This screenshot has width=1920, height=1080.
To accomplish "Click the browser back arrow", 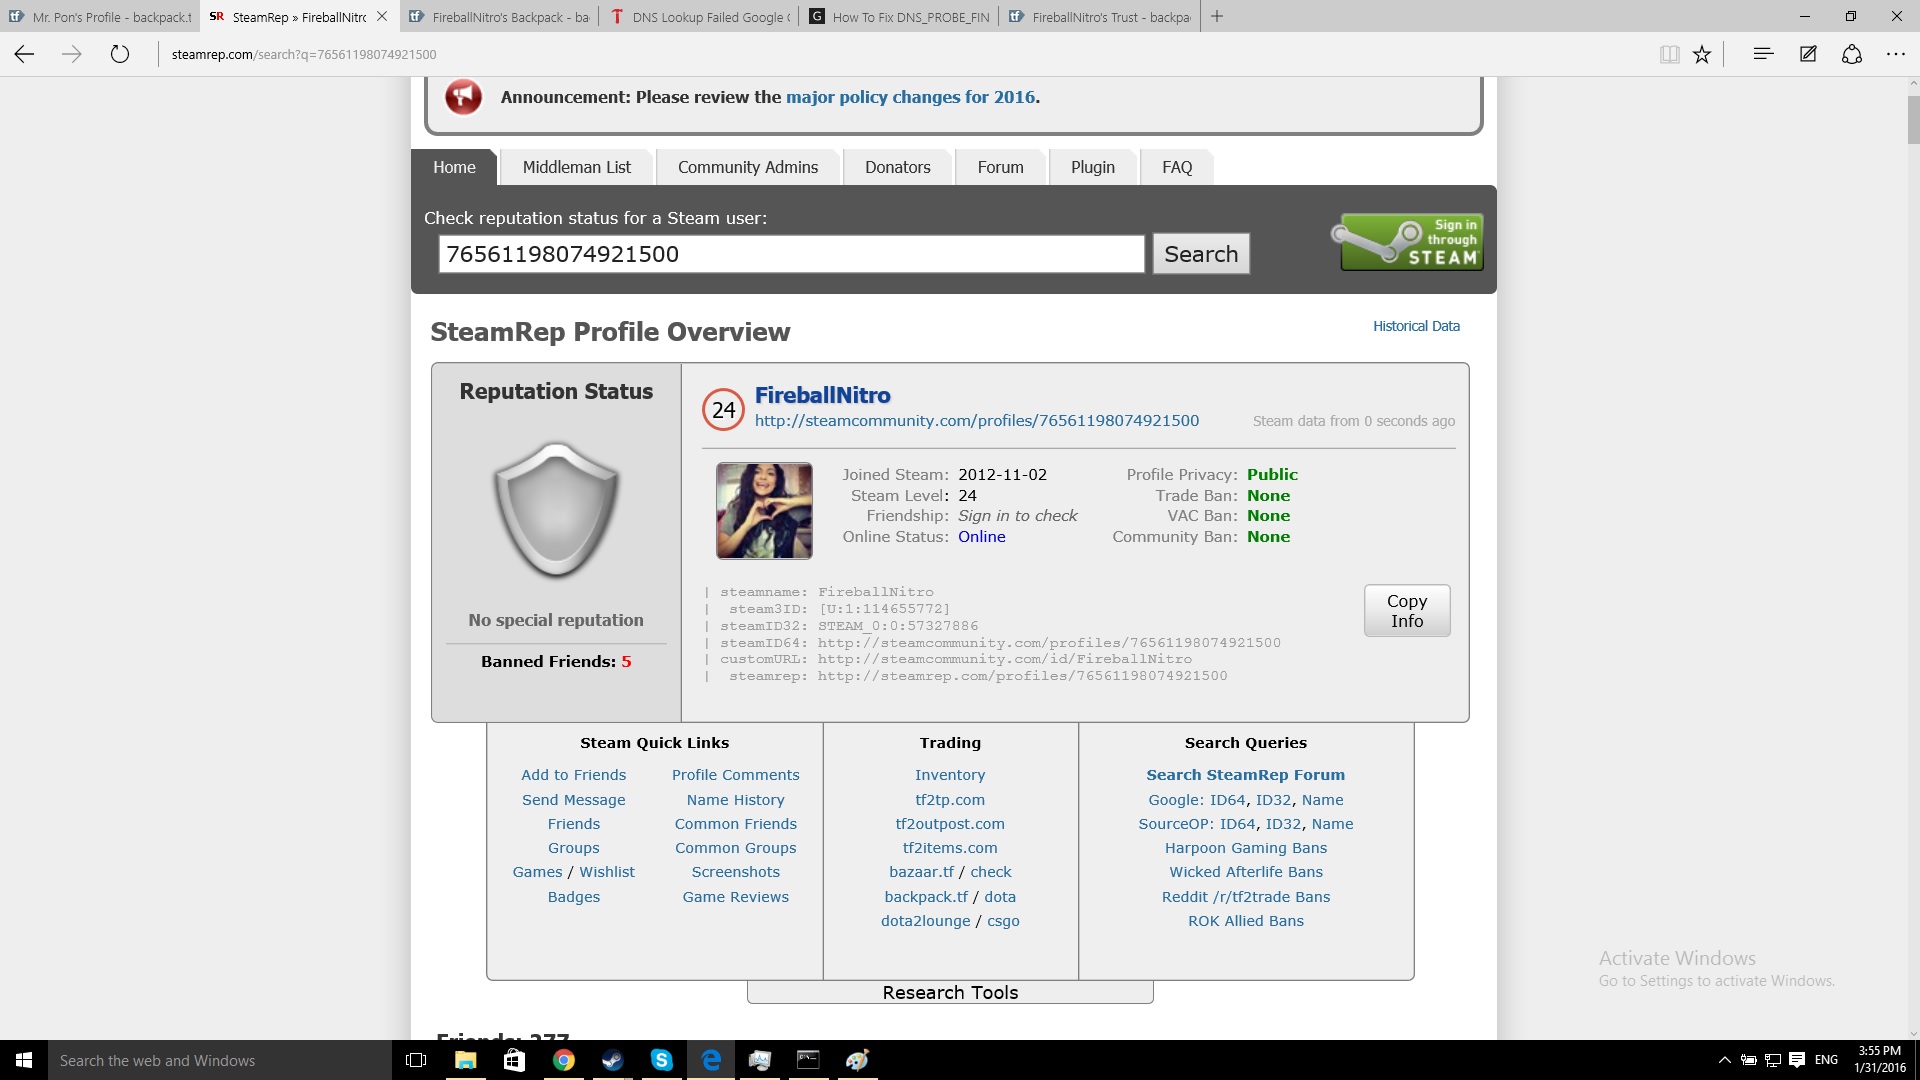I will (x=24, y=55).
